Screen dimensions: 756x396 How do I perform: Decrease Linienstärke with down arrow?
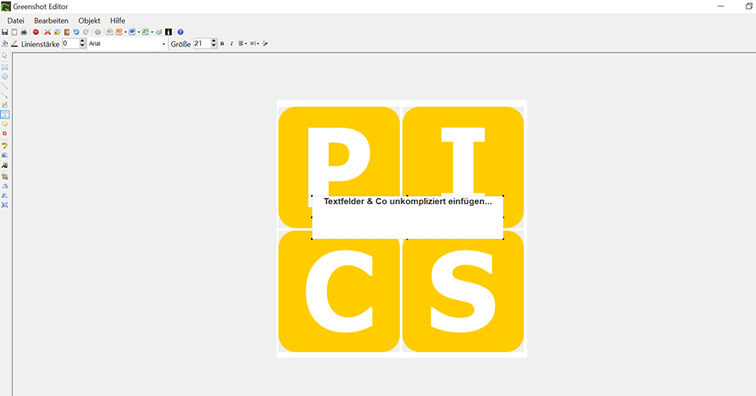pos(82,46)
